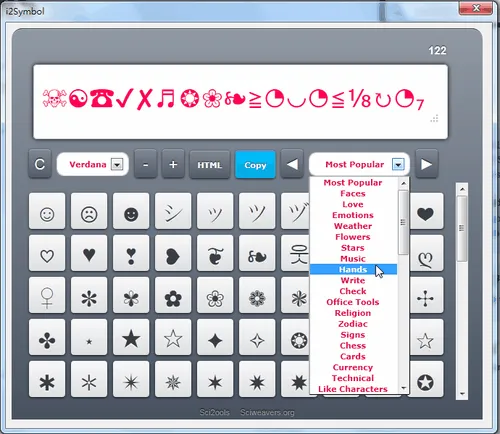Choose Zodiac in the category list

[353, 324]
